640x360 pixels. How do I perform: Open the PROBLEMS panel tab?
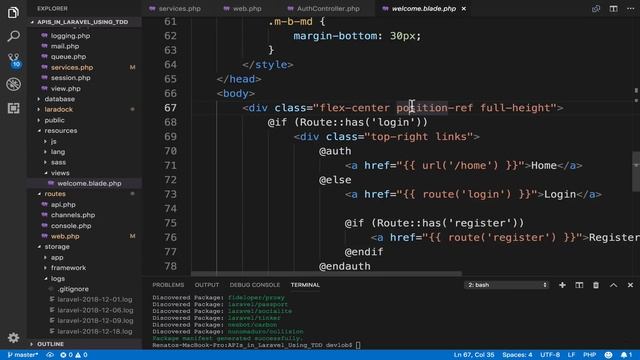click(x=168, y=285)
